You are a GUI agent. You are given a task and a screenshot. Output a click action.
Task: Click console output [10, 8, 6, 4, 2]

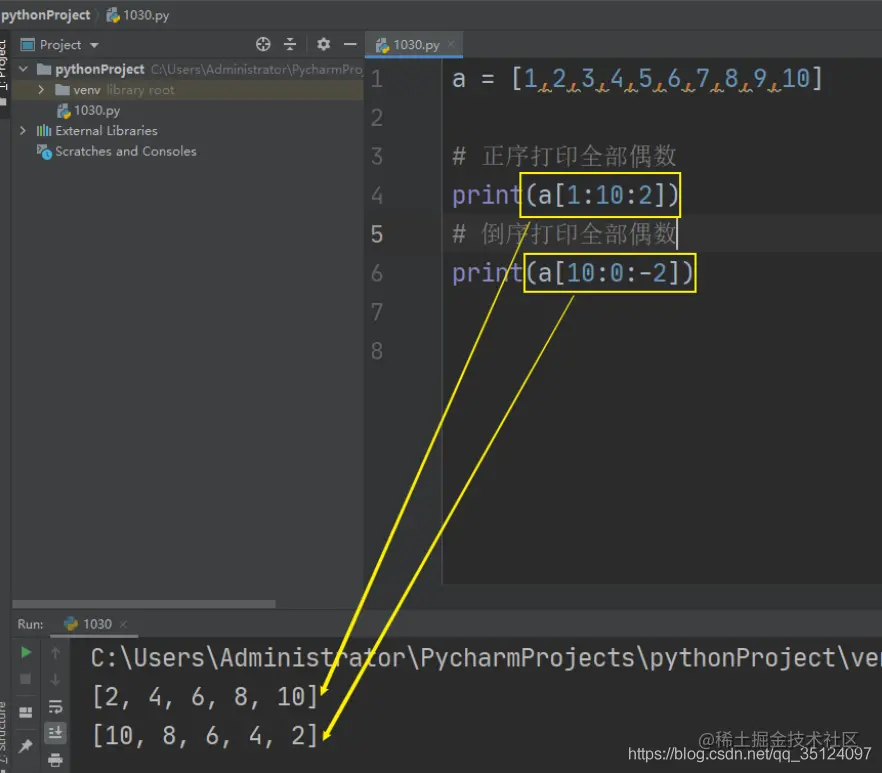(205, 735)
